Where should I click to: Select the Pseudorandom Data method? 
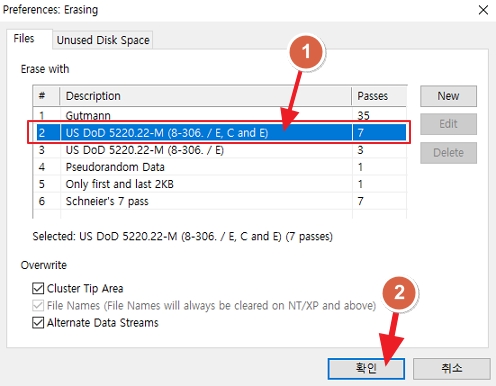coord(219,167)
